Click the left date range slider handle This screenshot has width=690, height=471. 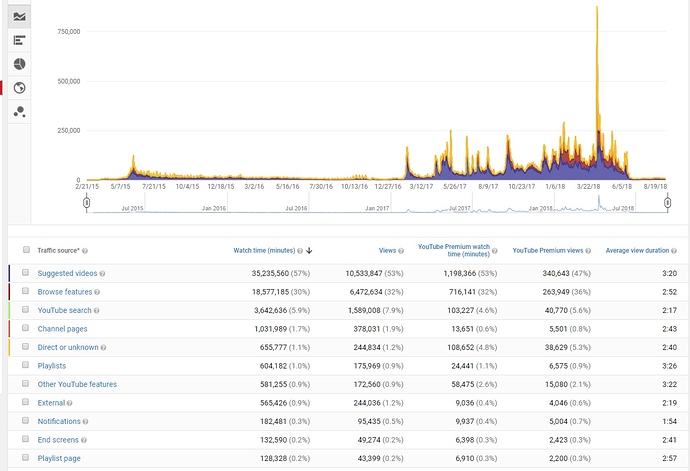tap(87, 203)
